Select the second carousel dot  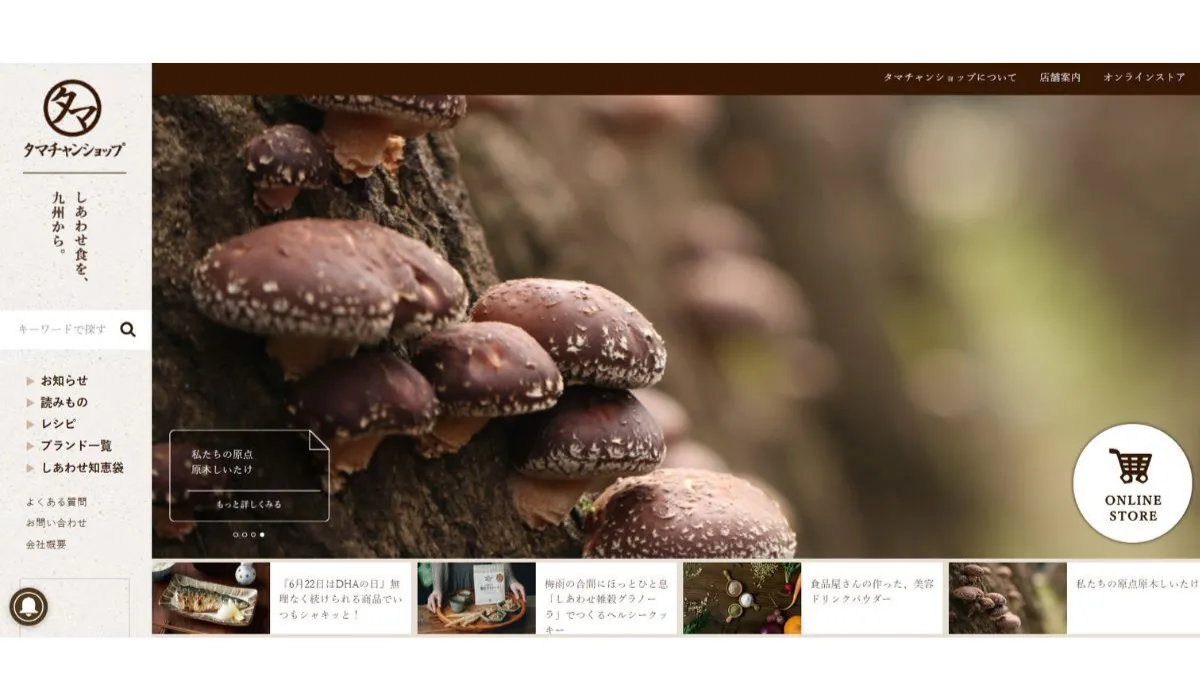pyautogui.click(x=245, y=535)
